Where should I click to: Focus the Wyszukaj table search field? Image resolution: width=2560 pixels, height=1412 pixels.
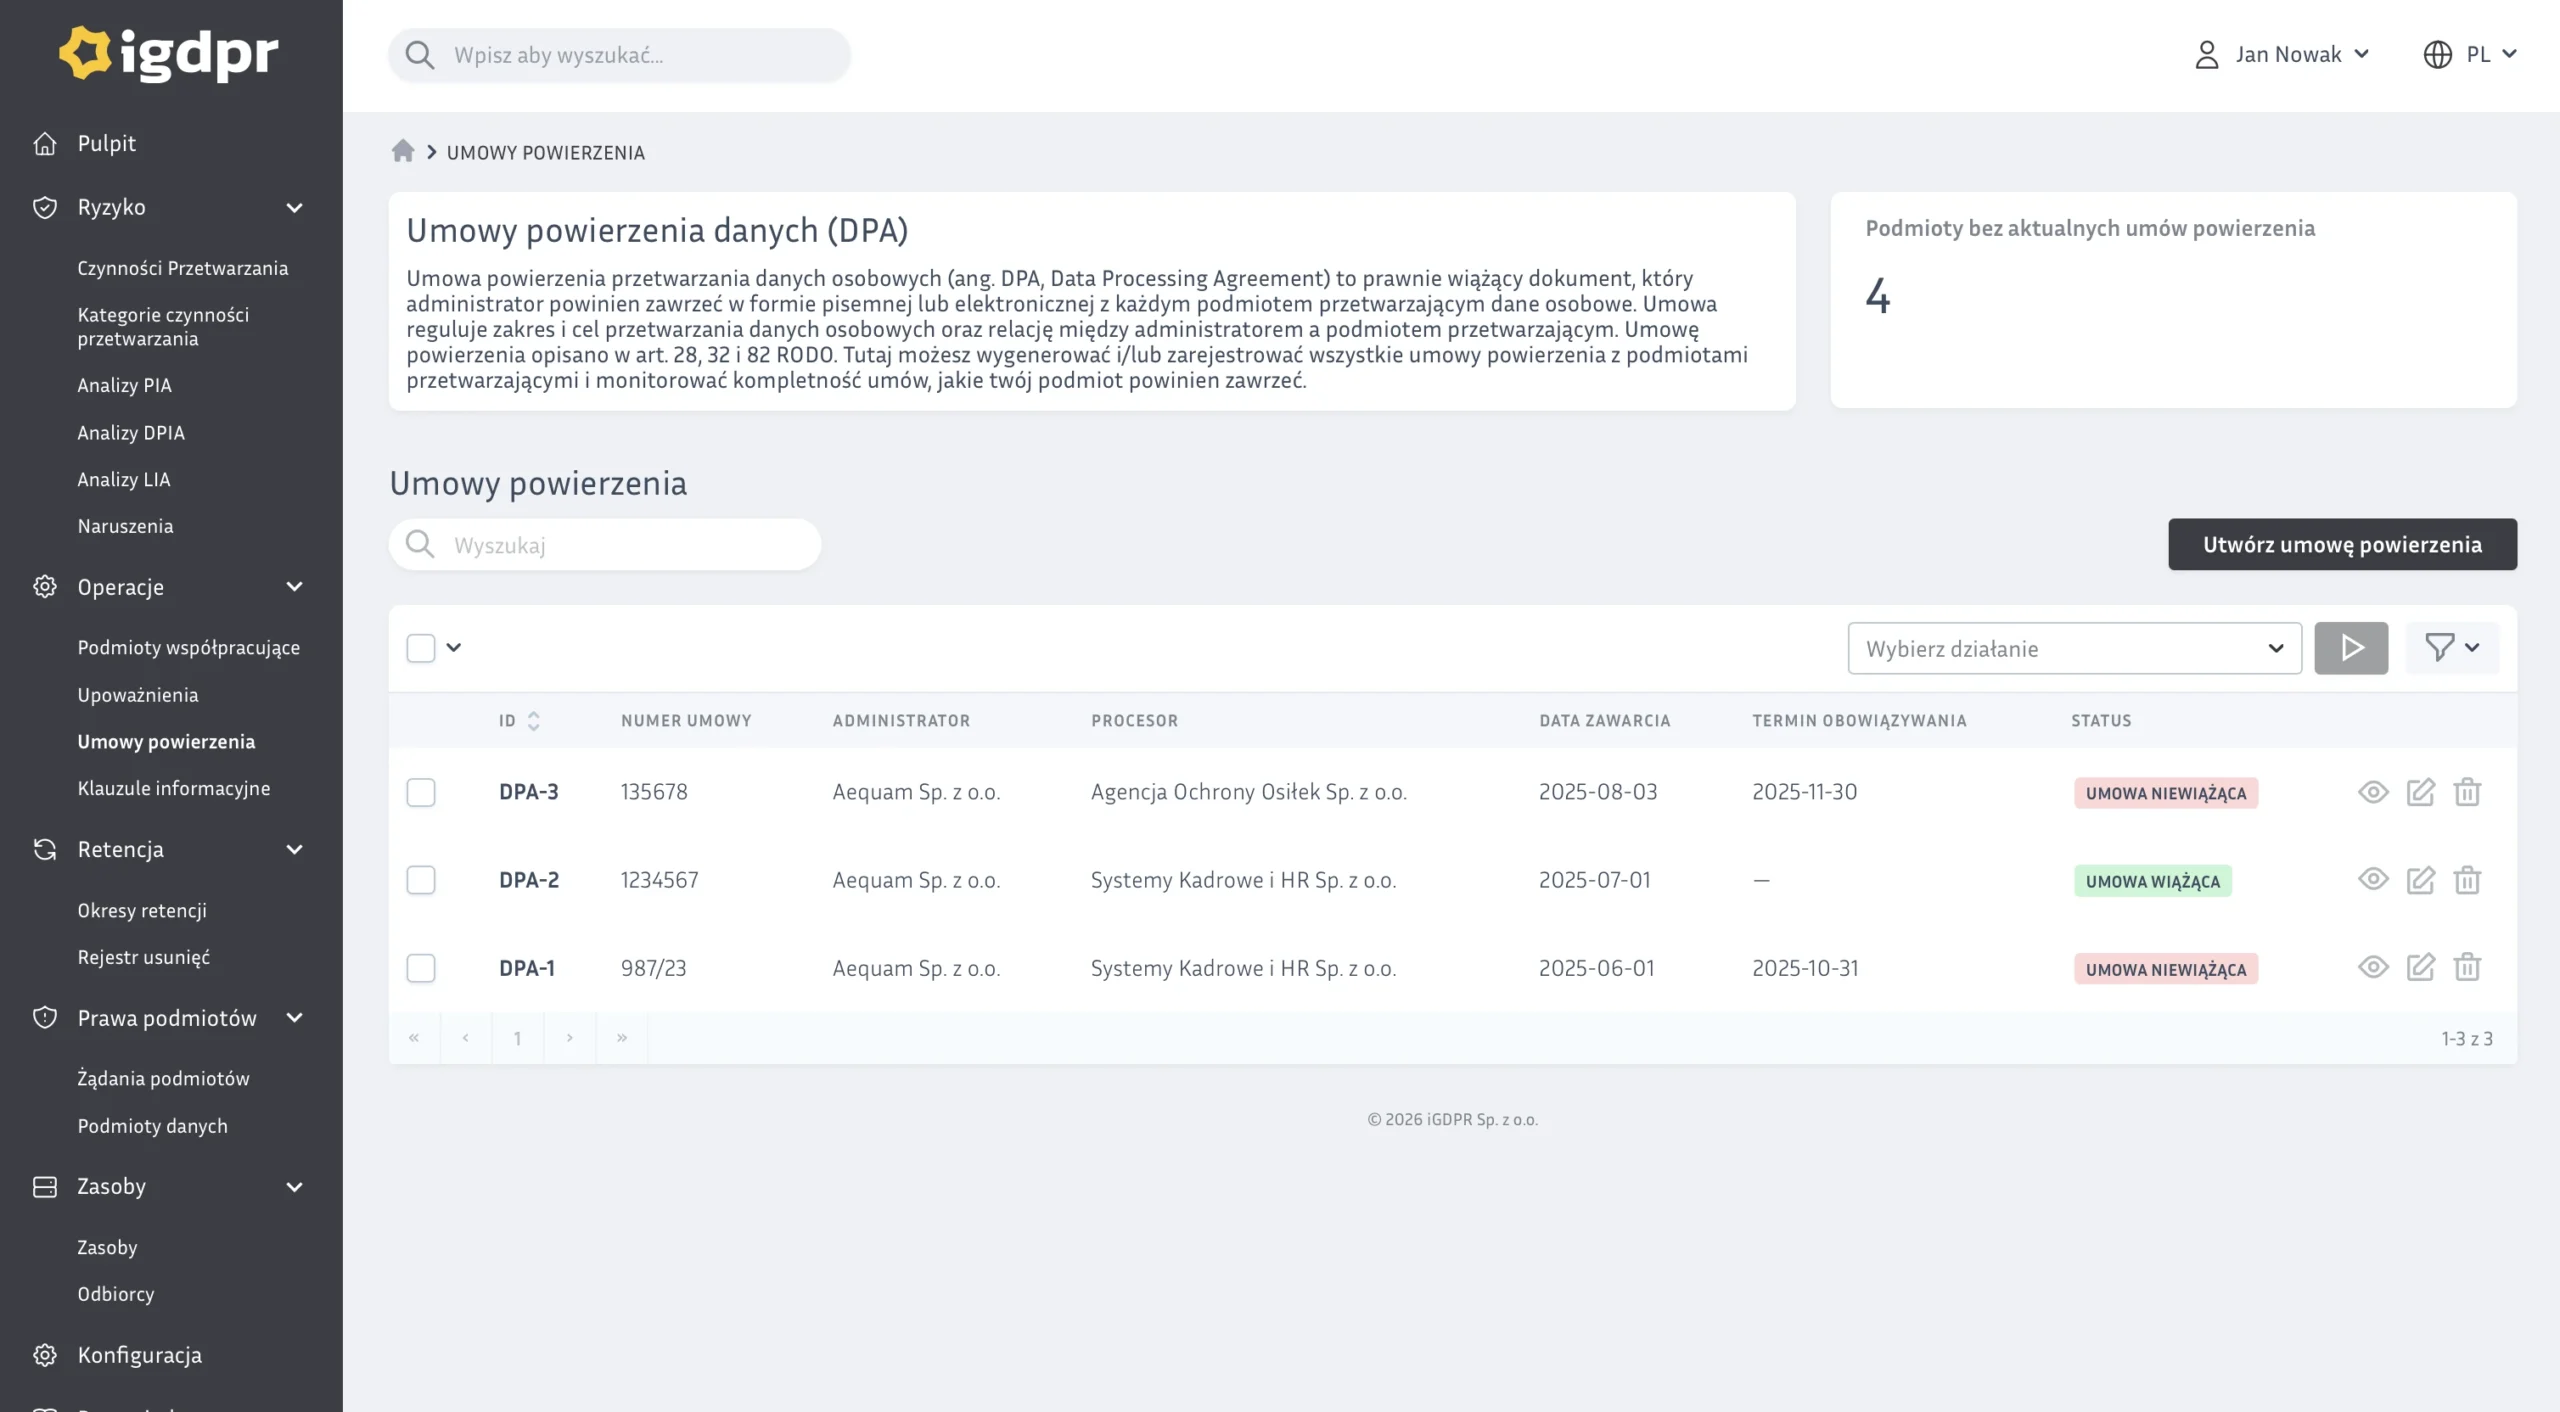[x=620, y=545]
